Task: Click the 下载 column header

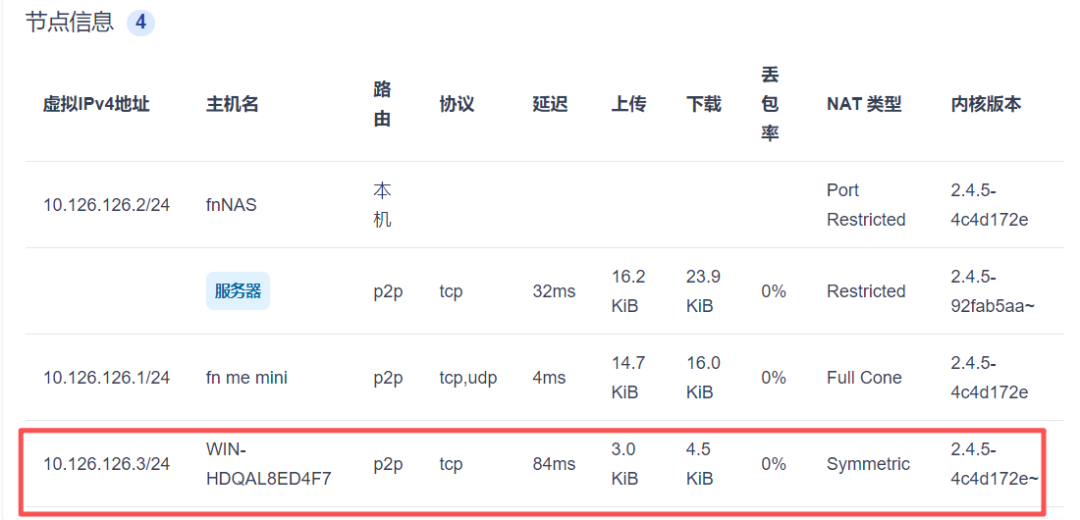Action: click(703, 104)
